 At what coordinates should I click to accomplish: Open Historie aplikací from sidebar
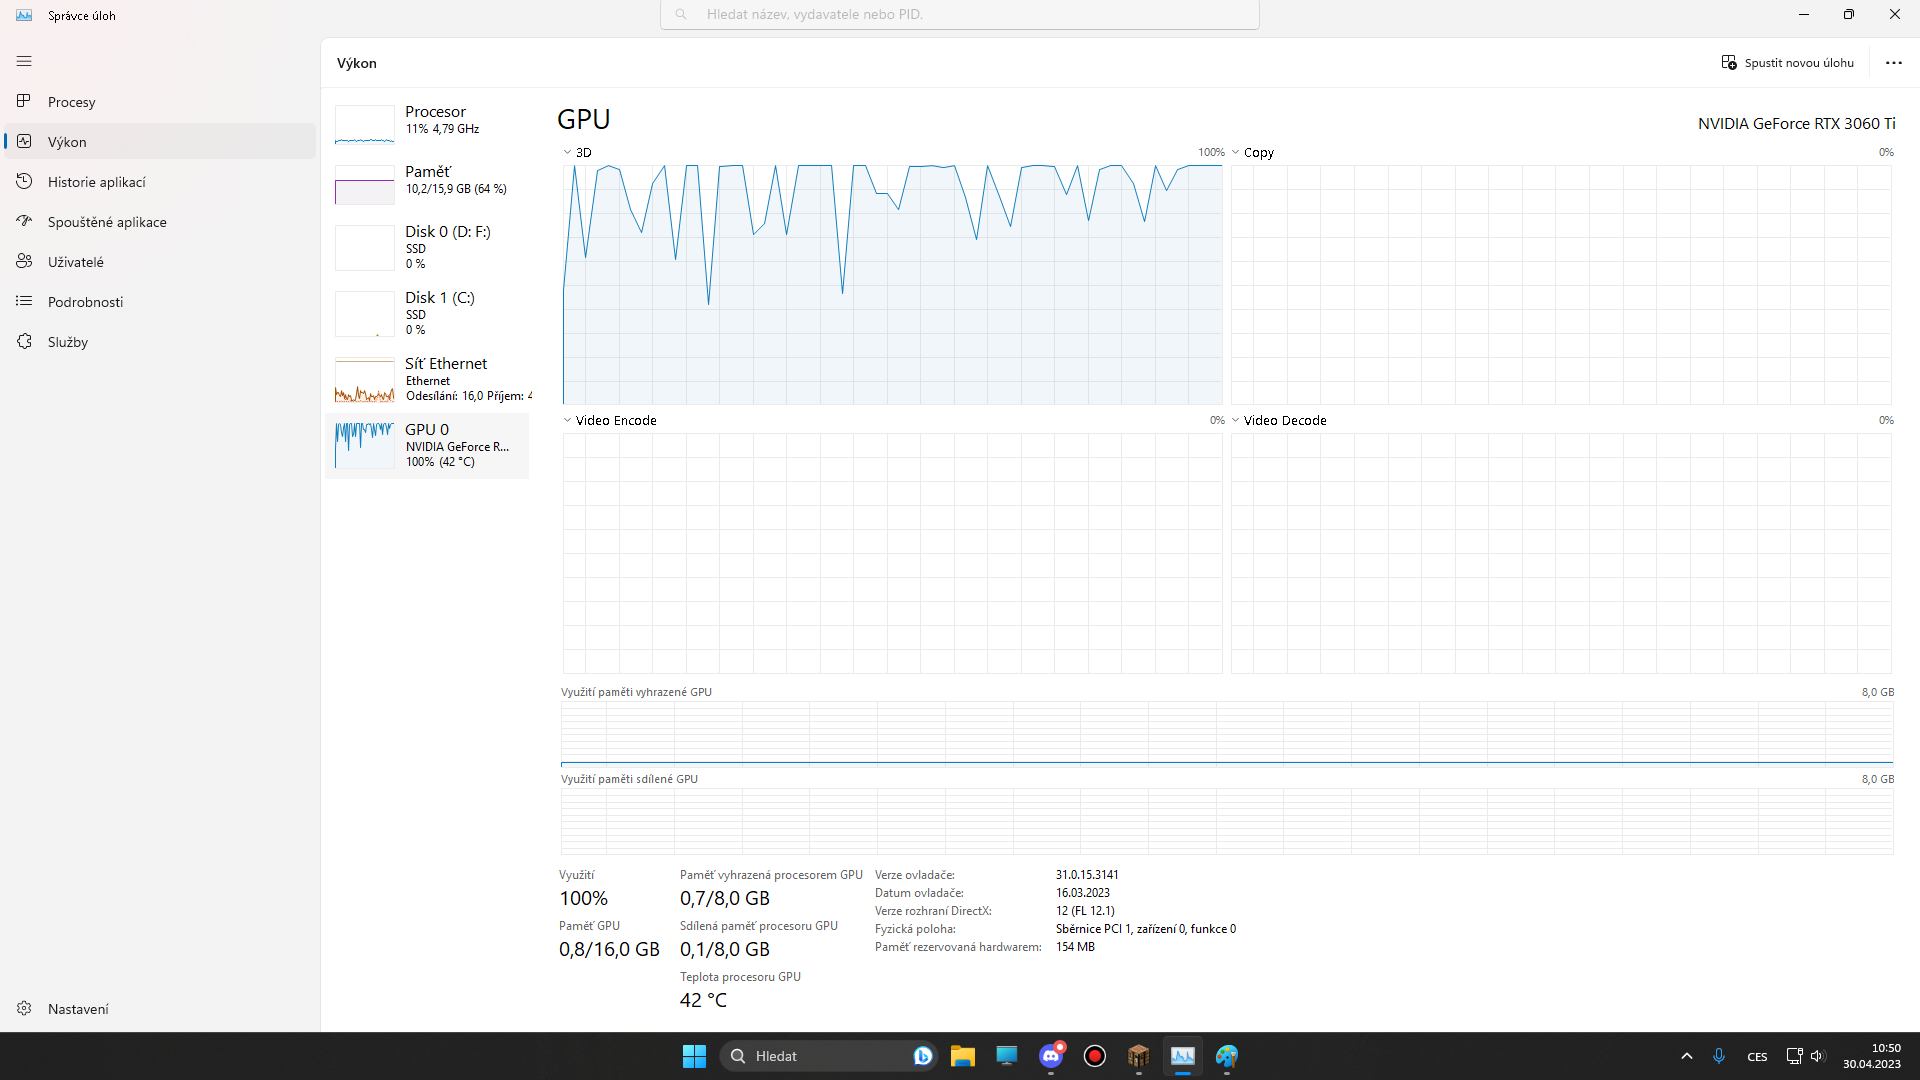96,182
